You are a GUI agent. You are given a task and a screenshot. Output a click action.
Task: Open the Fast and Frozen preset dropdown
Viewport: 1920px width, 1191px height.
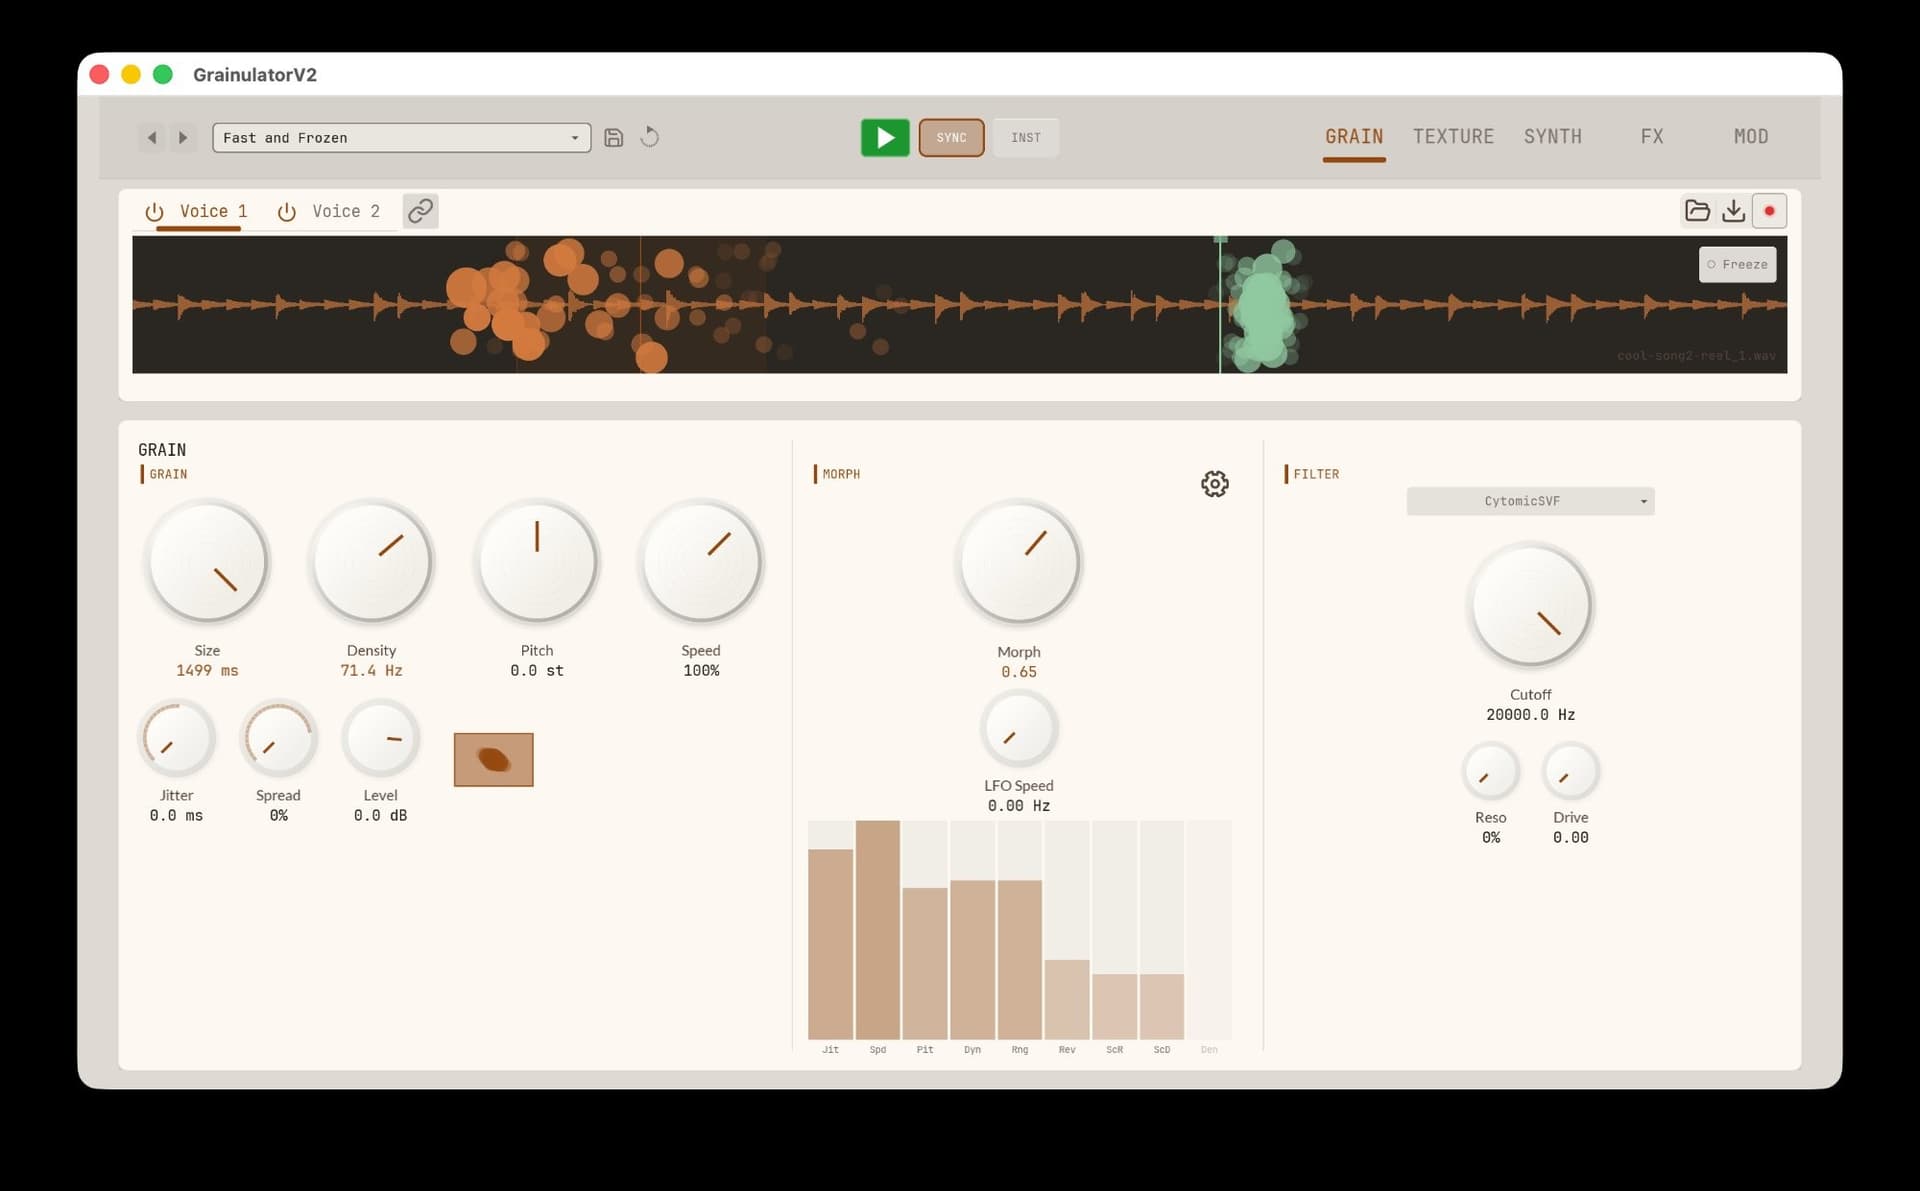[401, 137]
